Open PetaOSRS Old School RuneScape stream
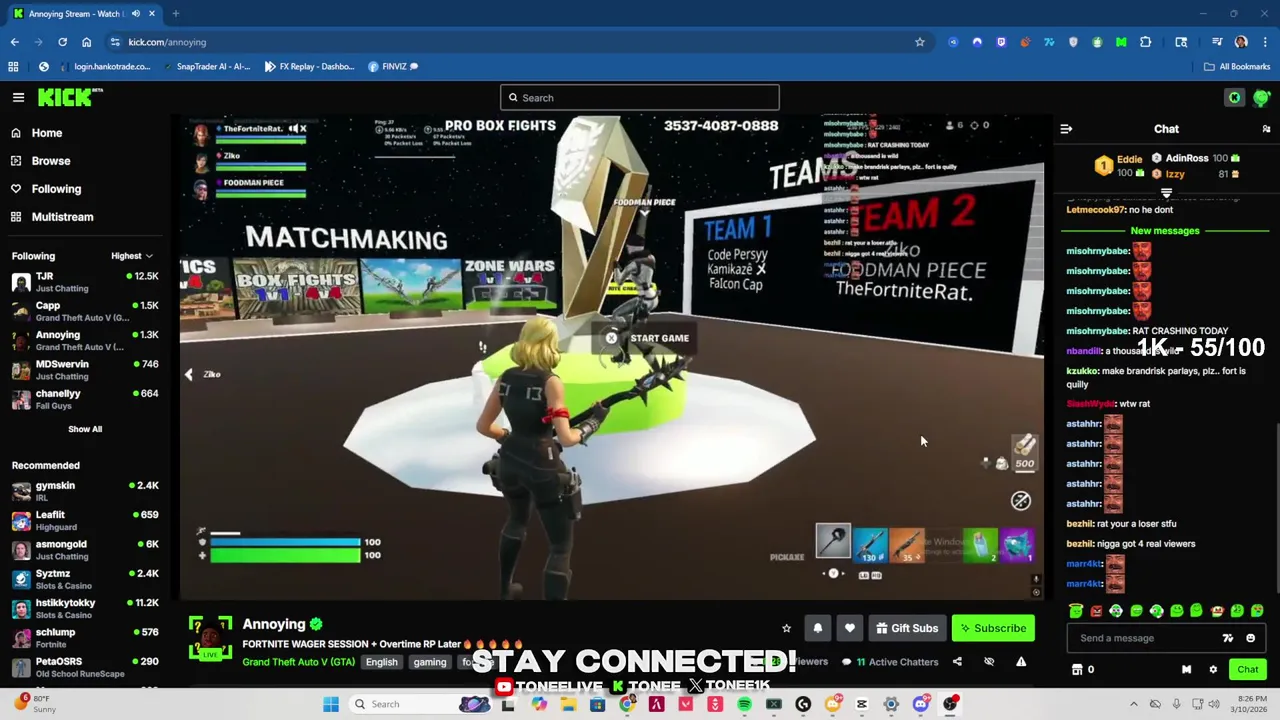This screenshot has width=1280, height=720. click(84, 667)
